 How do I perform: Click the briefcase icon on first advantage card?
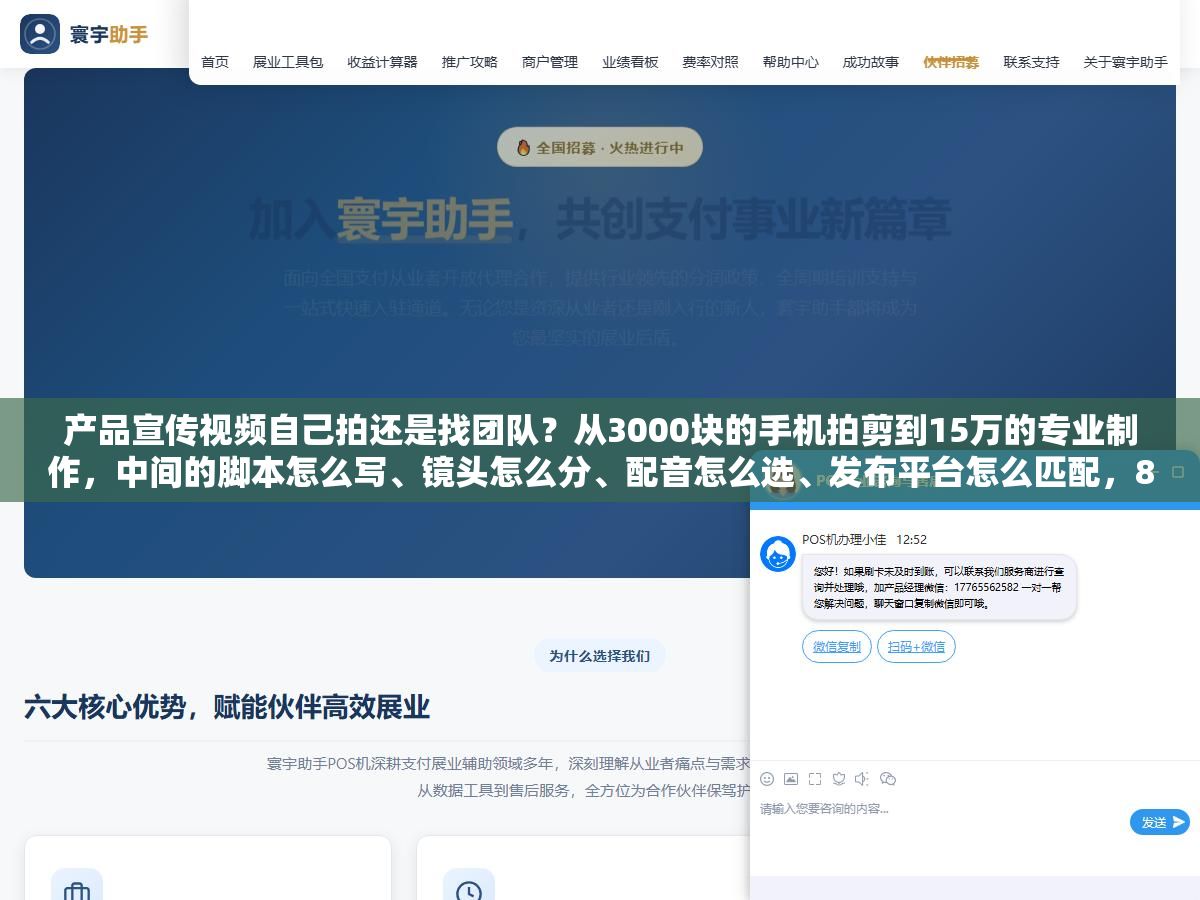coord(77,890)
